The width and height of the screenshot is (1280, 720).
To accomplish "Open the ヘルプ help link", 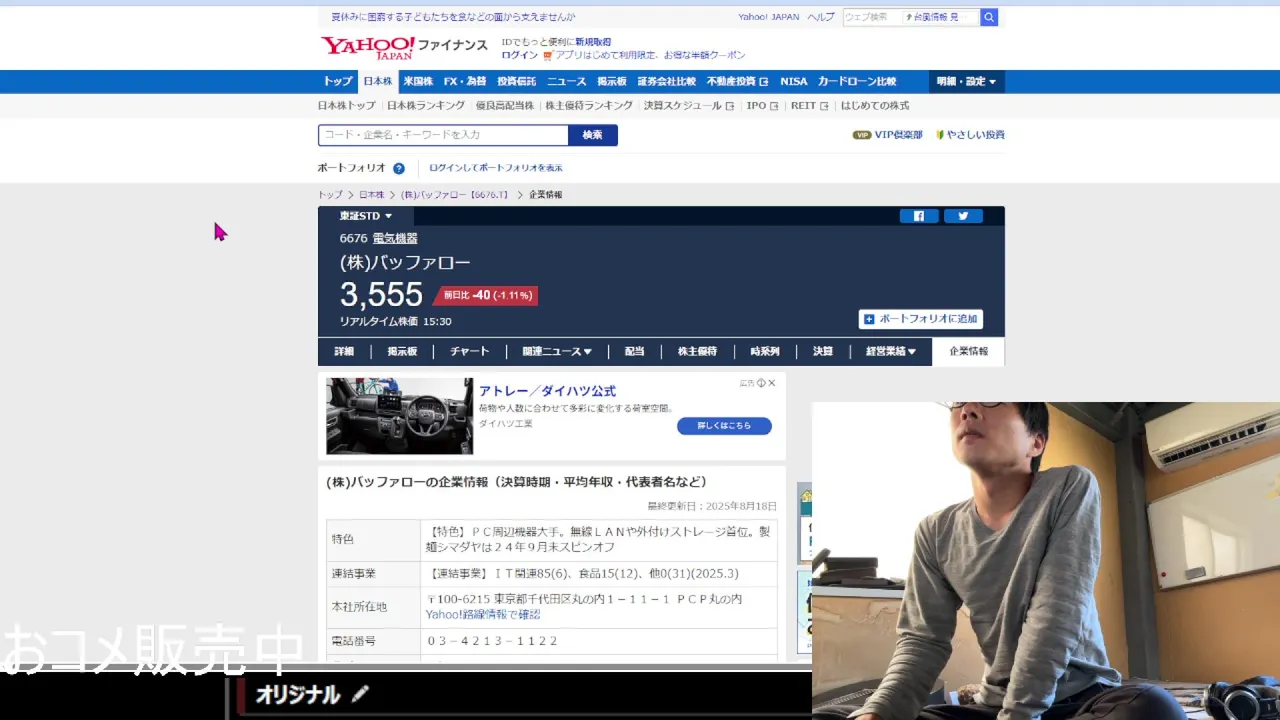I will click(x=821, y=17).
